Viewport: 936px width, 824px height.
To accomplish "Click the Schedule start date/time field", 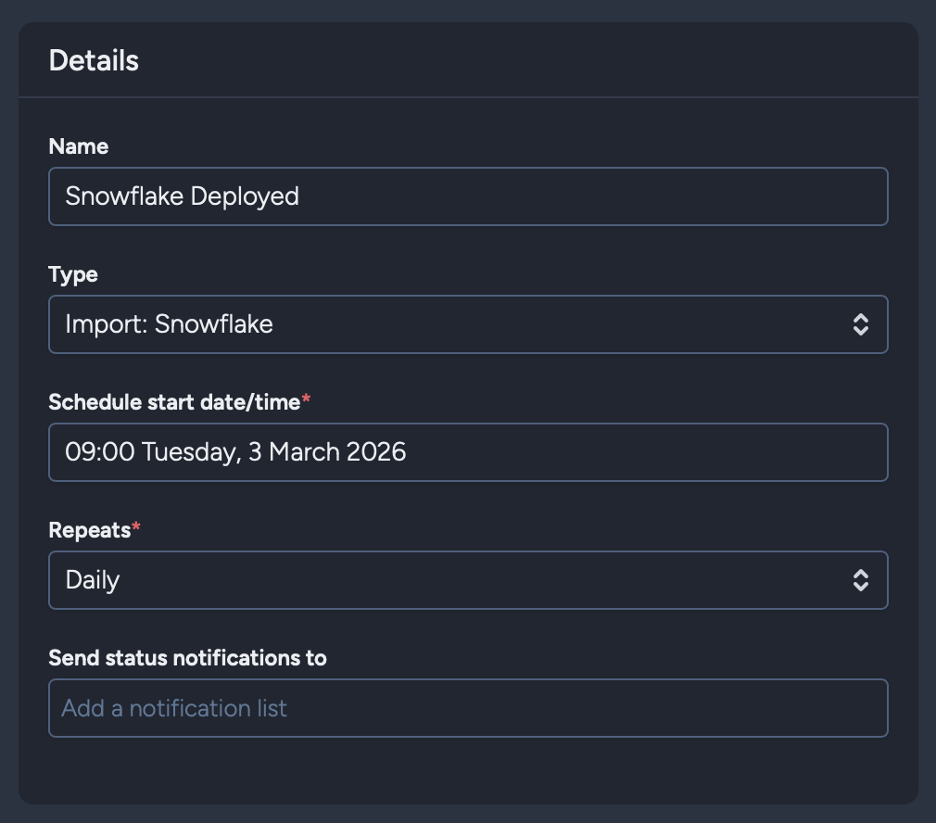I will (x=467, y=452).
